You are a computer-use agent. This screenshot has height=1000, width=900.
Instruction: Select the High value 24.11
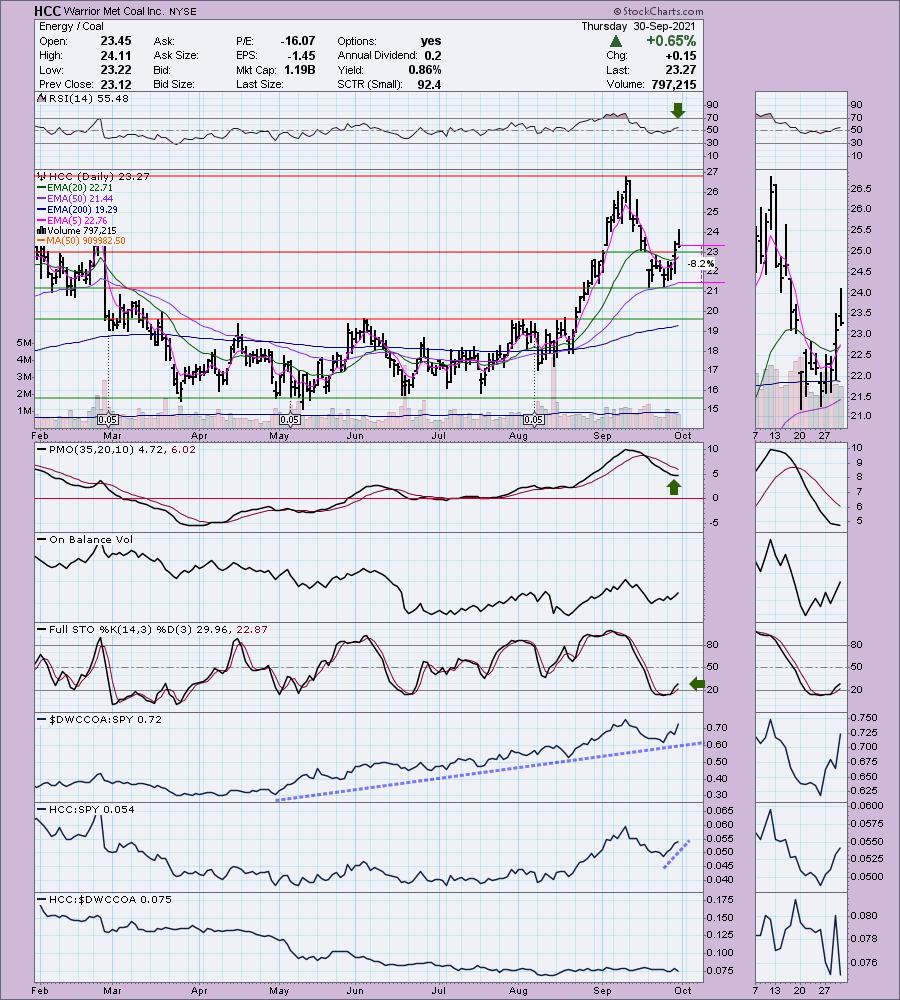(115, 55)
